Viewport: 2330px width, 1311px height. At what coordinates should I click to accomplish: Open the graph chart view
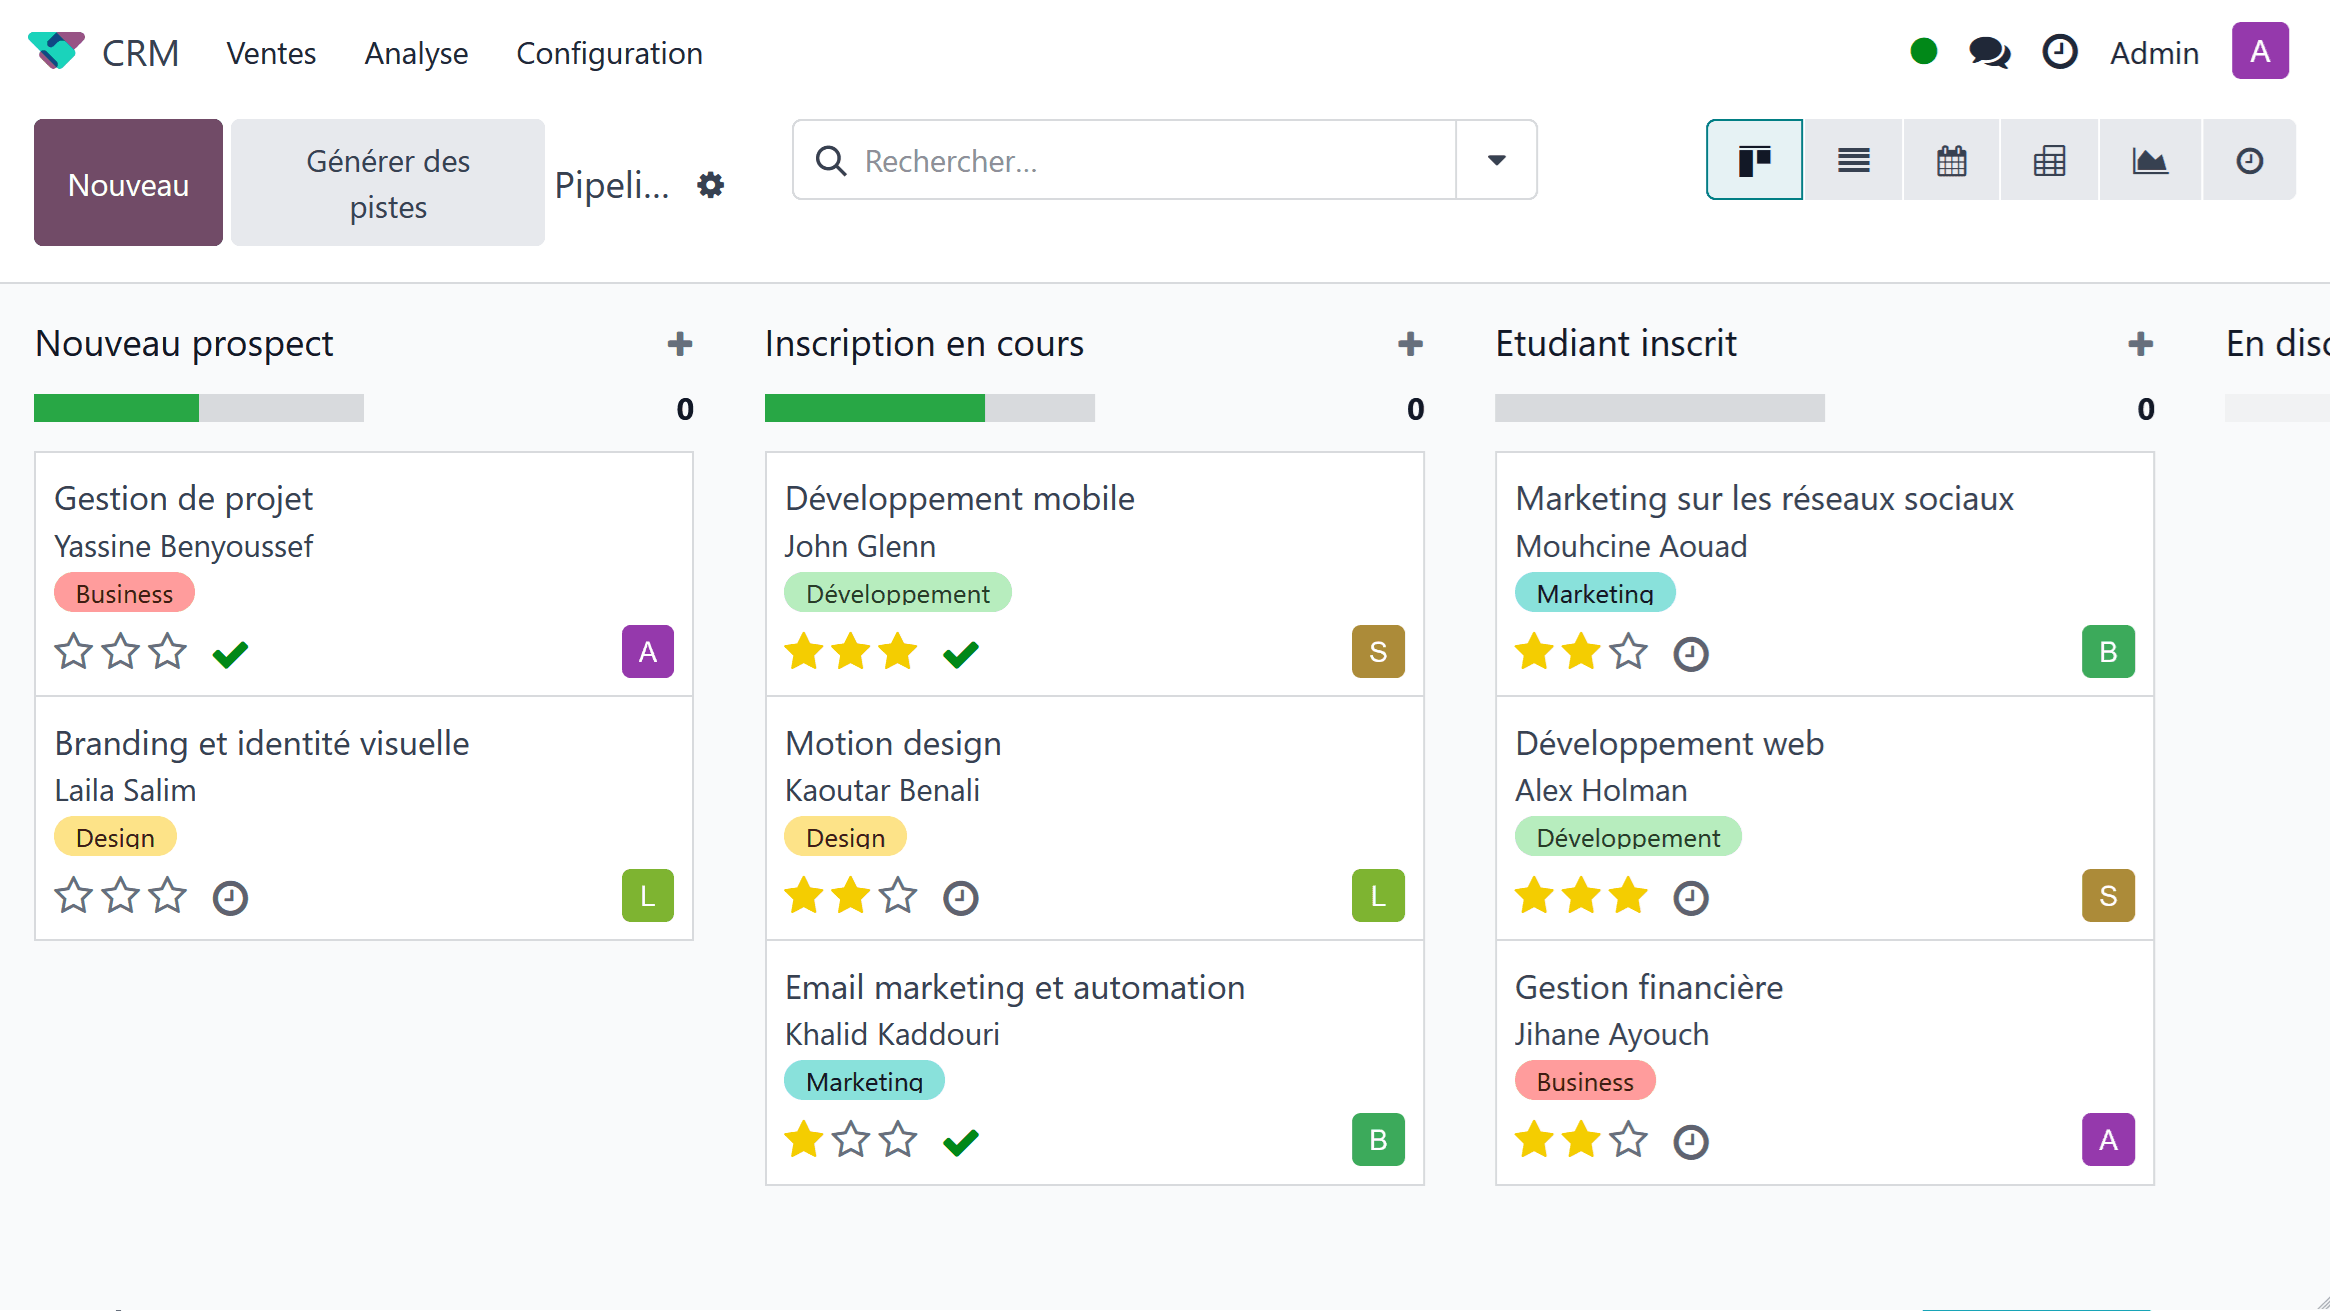pos(2149,160)
